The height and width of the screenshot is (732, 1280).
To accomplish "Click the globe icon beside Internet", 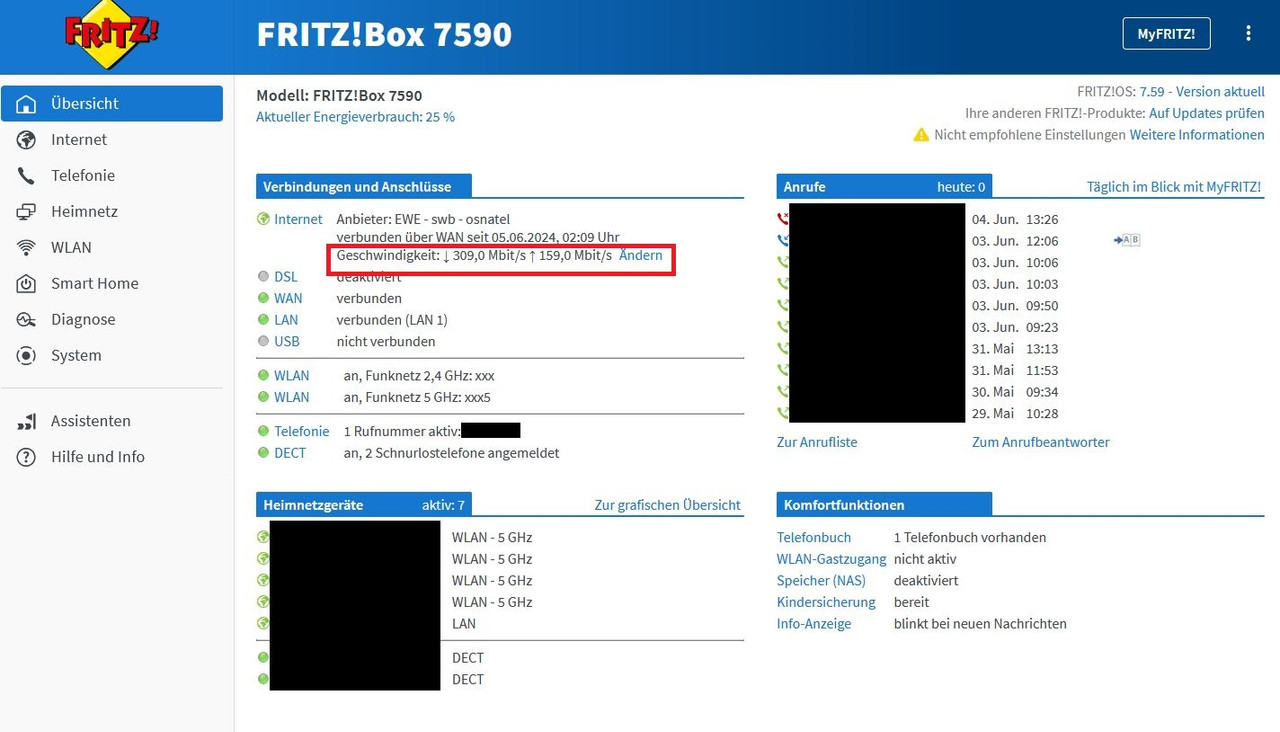I will click(27, 140).
